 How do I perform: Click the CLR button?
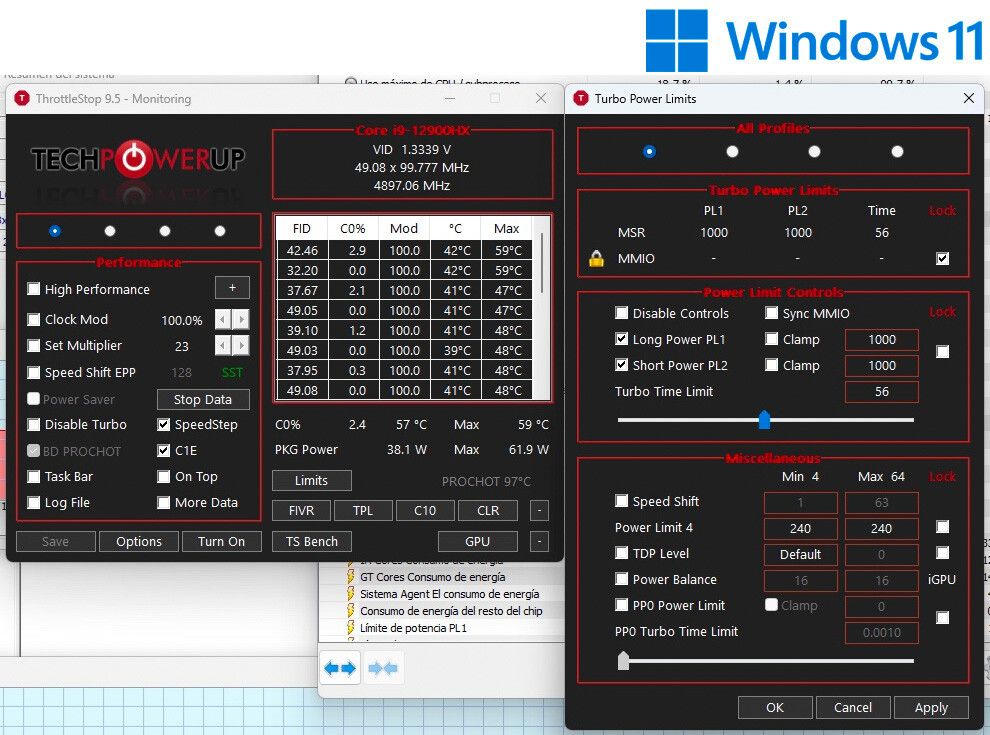488,511
